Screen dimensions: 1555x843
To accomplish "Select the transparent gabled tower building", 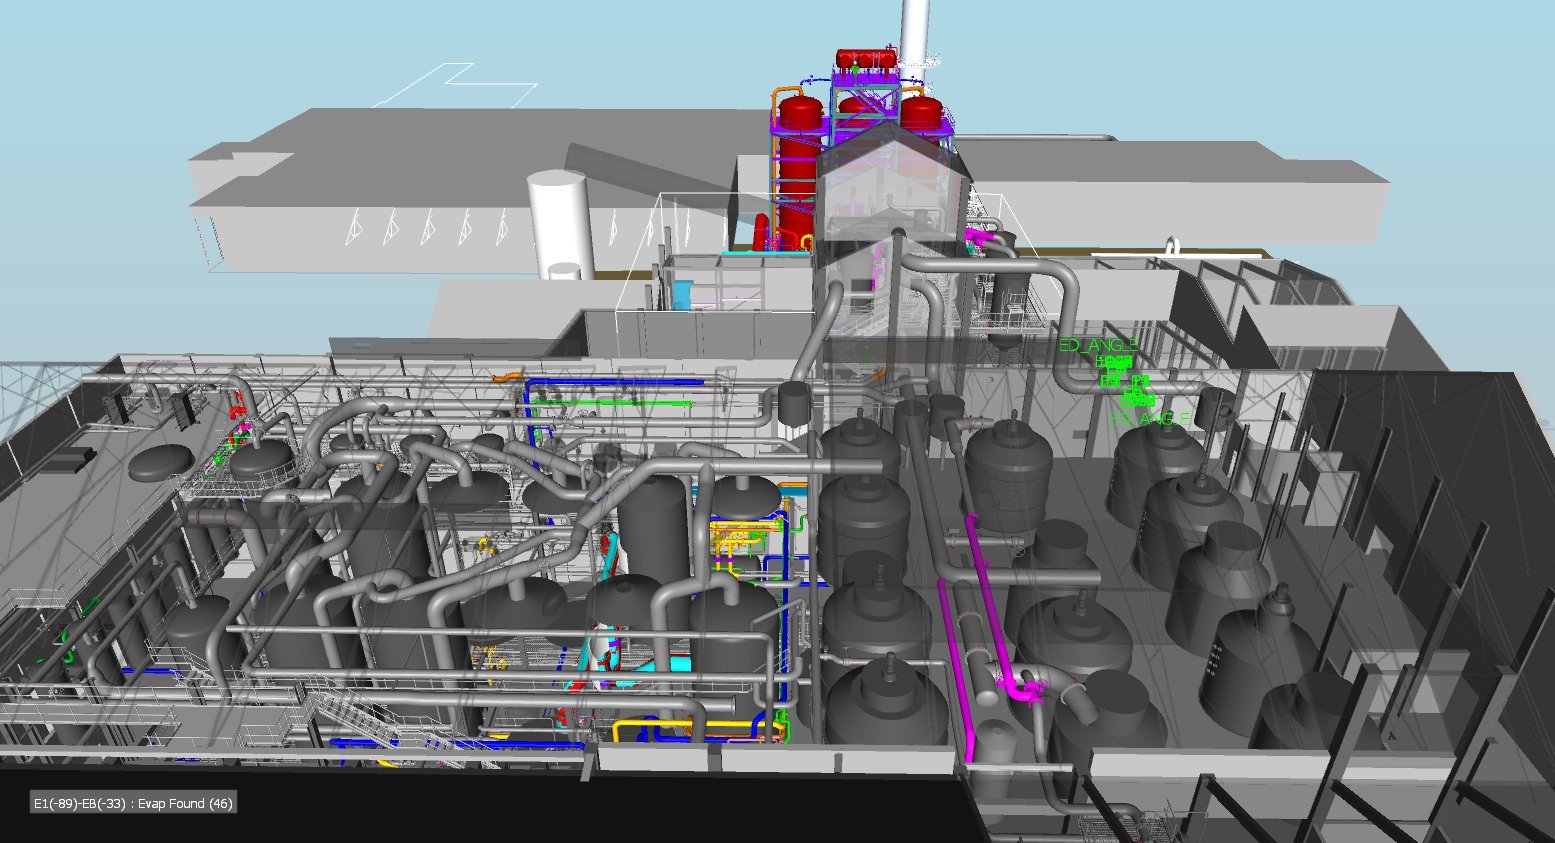I will (x=890, y=200).
